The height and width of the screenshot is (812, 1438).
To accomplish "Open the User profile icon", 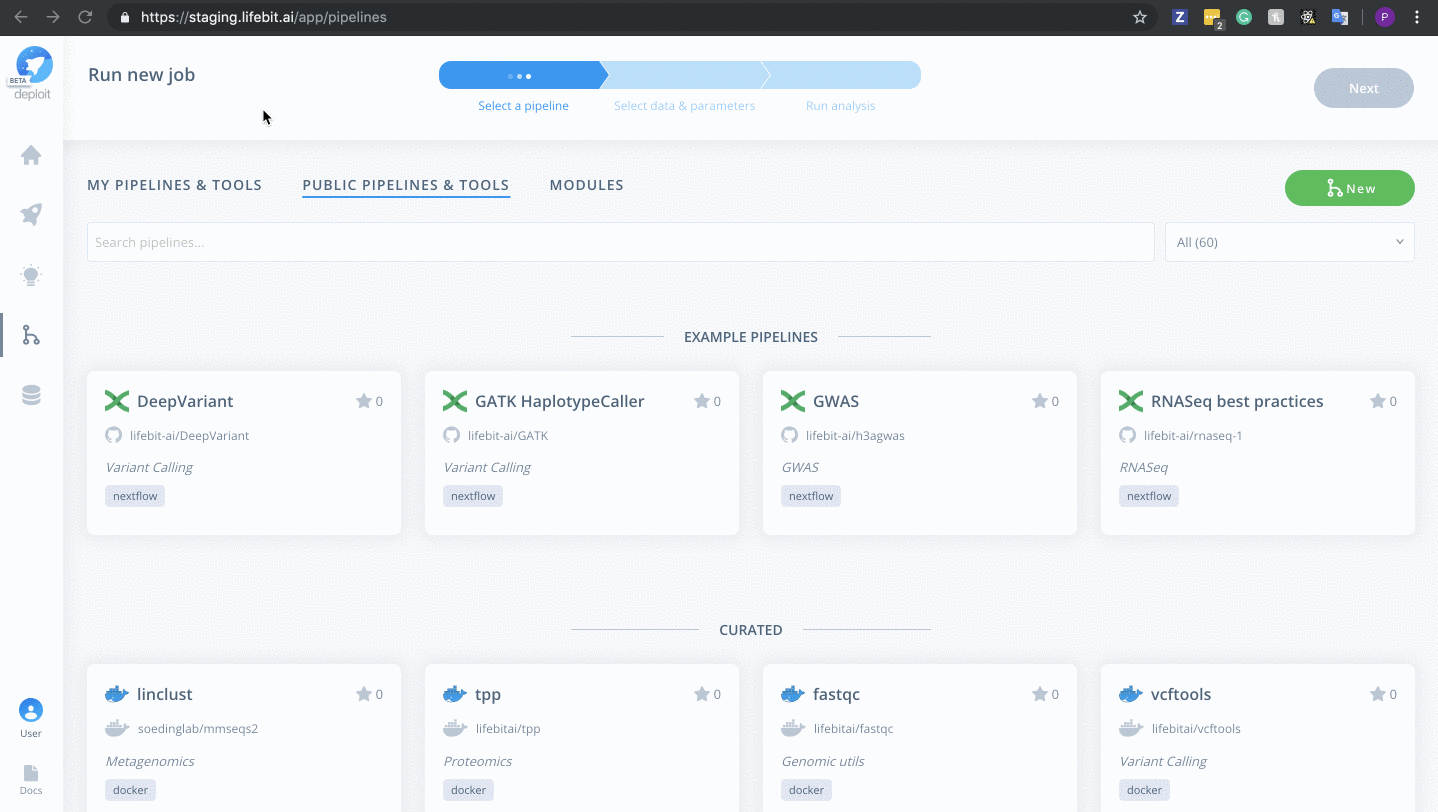I will 31,711.
